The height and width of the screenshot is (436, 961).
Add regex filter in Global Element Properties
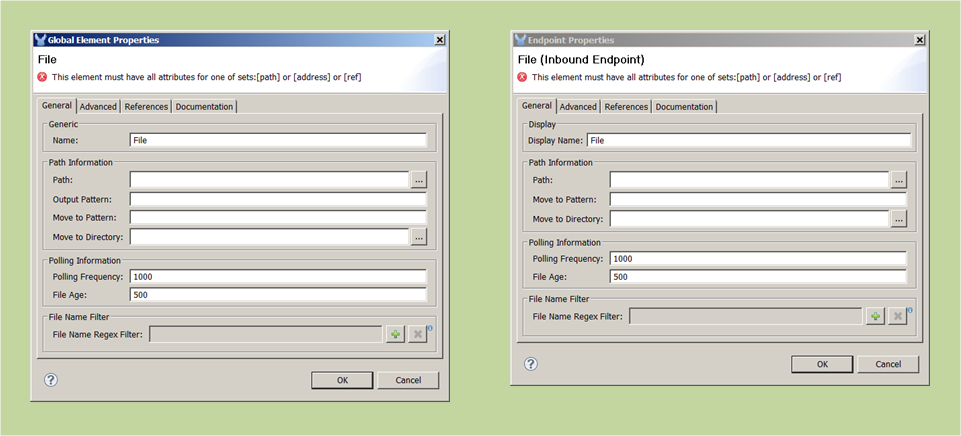click(395, 334)
